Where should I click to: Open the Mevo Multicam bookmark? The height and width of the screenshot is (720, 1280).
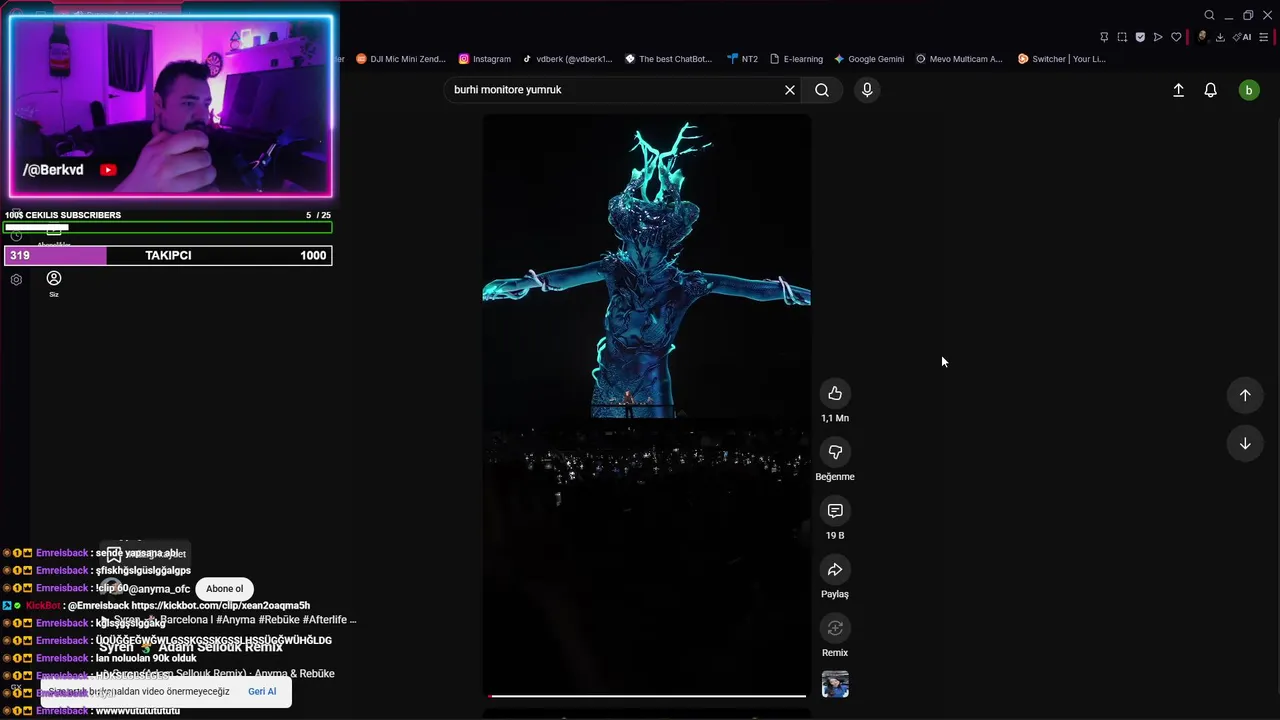tap(959, 59)
